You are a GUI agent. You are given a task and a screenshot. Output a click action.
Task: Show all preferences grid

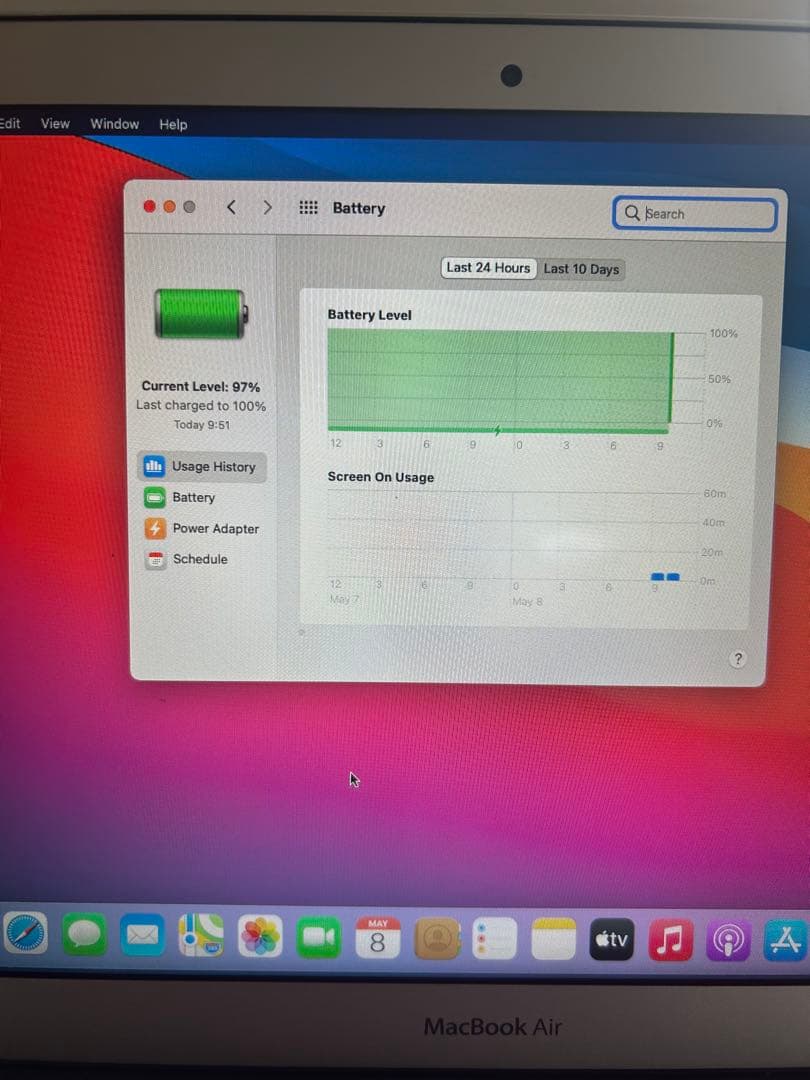point(308,207)
